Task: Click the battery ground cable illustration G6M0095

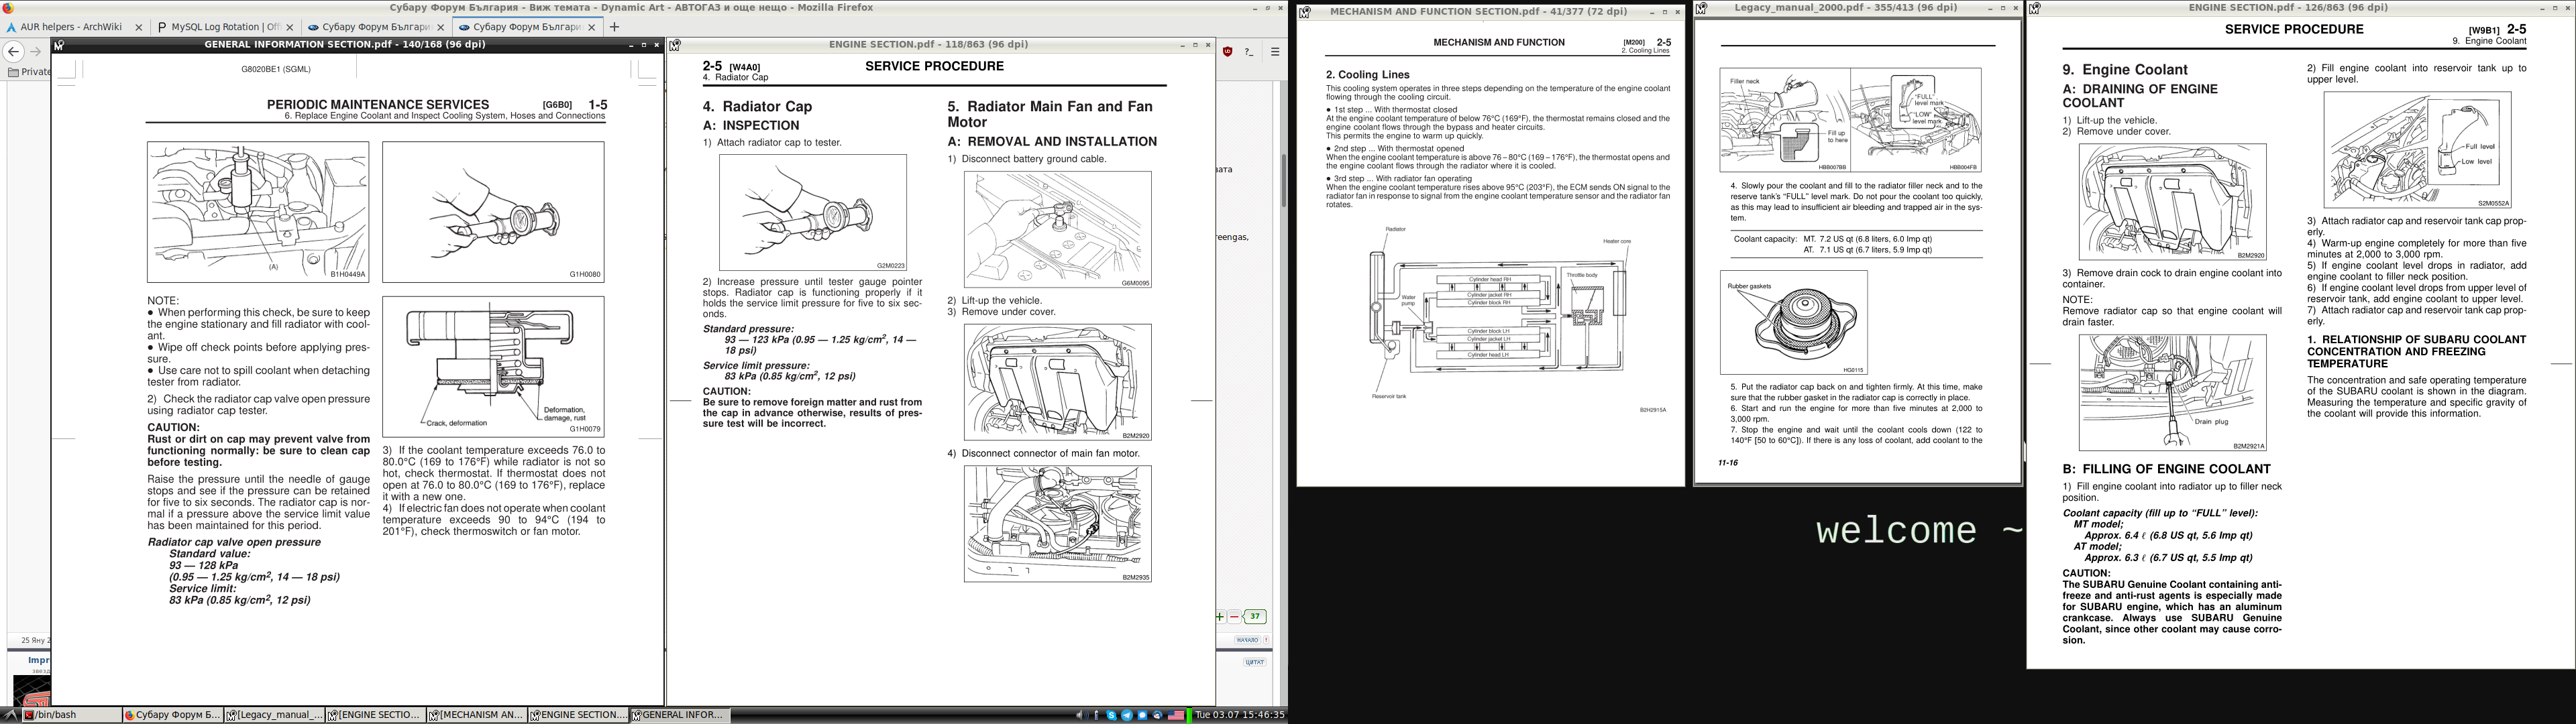Action: pyautogui.click(x=1057, y=229)
